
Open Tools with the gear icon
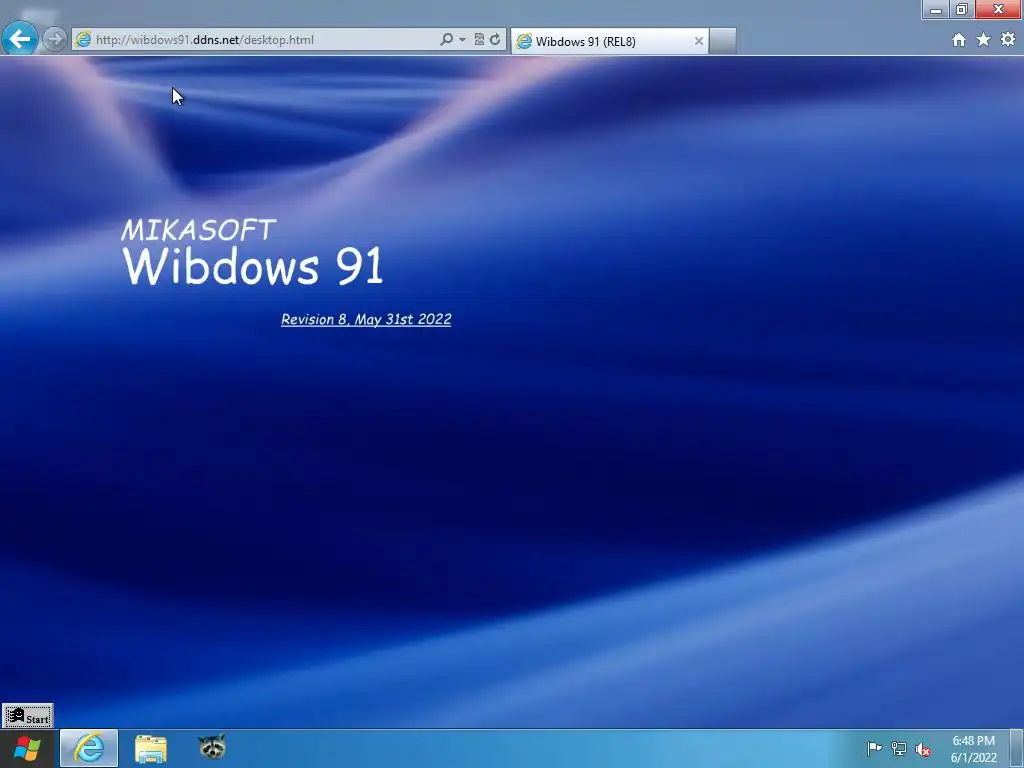pos(1008,40)
